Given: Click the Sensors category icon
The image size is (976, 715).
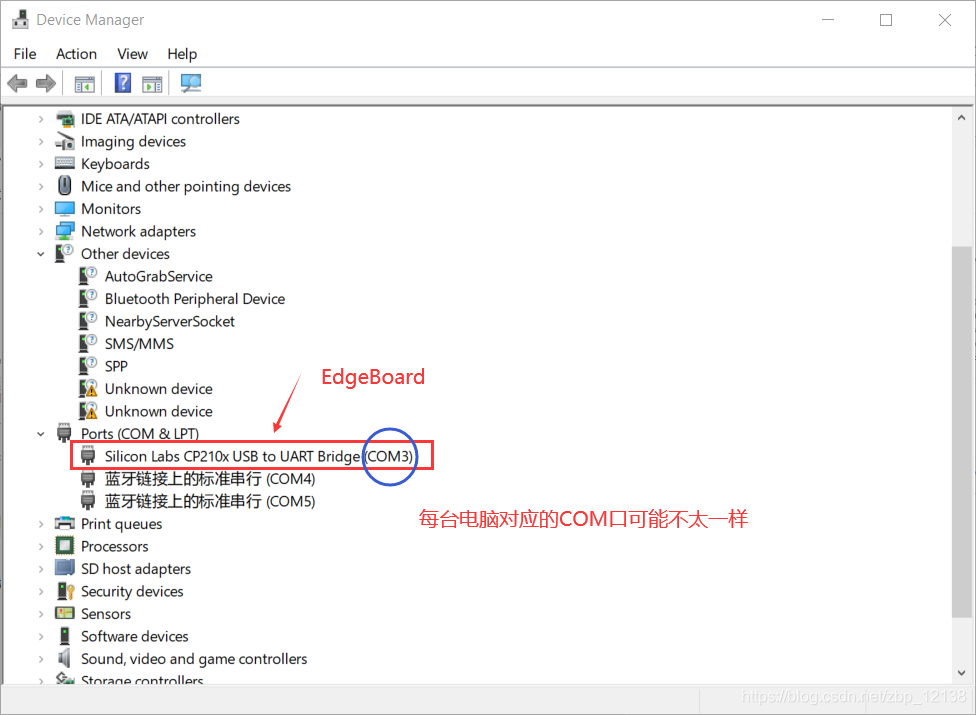Looking at the screenshot, I should 65,613.
